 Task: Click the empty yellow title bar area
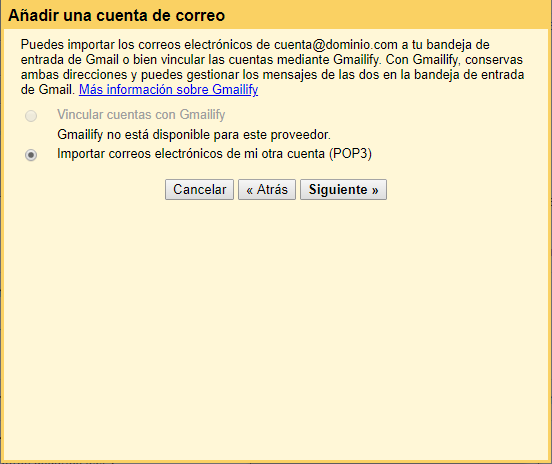point(387,15)
